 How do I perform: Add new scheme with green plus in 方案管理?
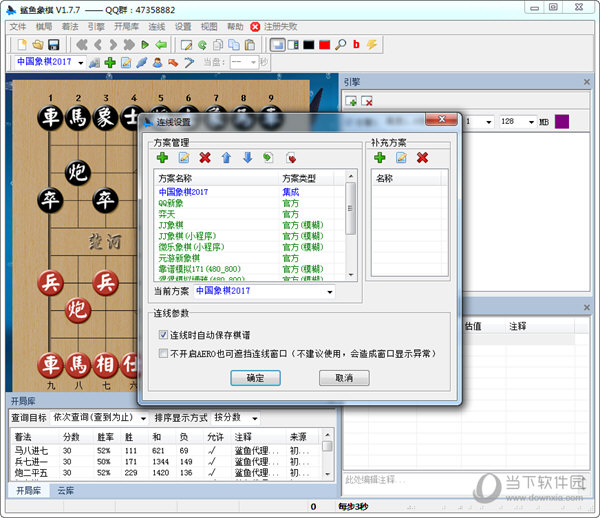point(162,157)
